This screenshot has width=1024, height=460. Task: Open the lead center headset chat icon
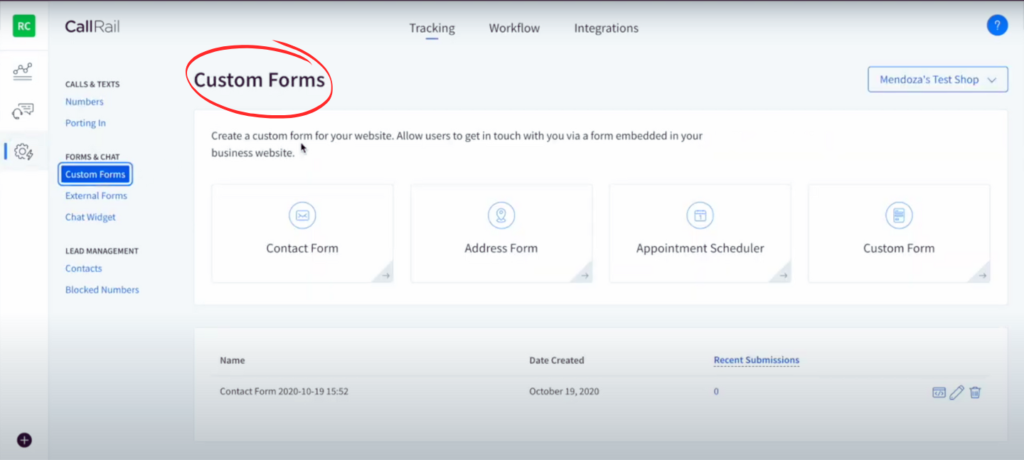pyautogui.click(x=23, y=111)
